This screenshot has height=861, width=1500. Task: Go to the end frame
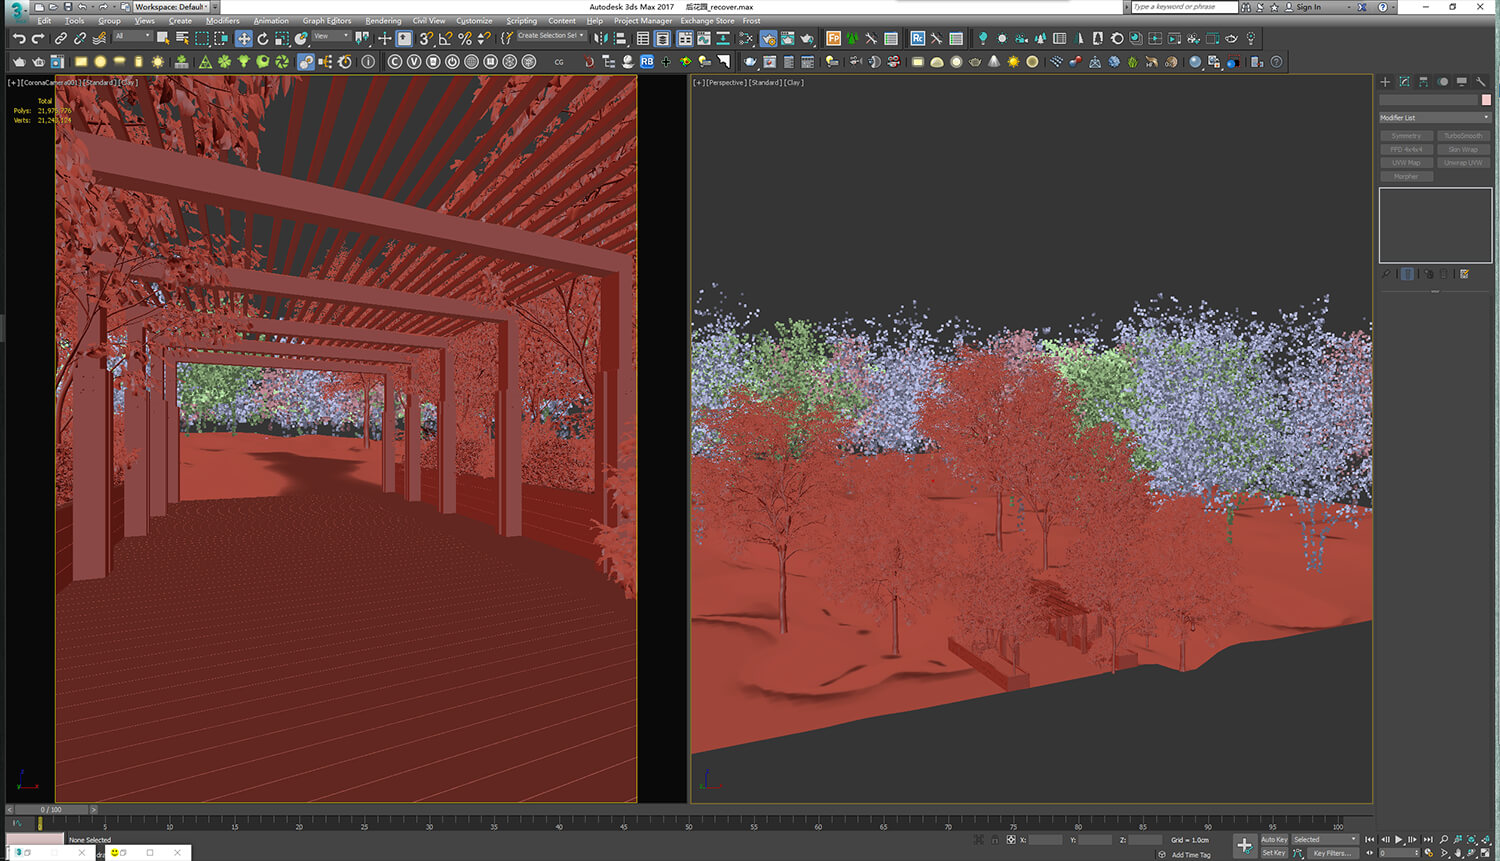pyautogui.click(x=1428, y=840)
